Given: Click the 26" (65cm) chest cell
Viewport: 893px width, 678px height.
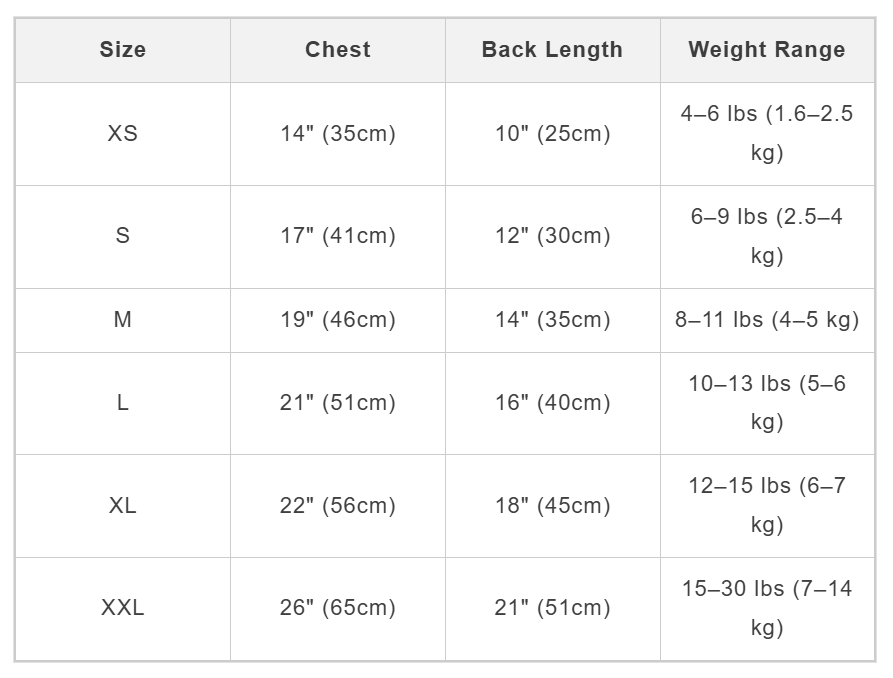Looking at the screenshot, I should (x=338, y=608).
